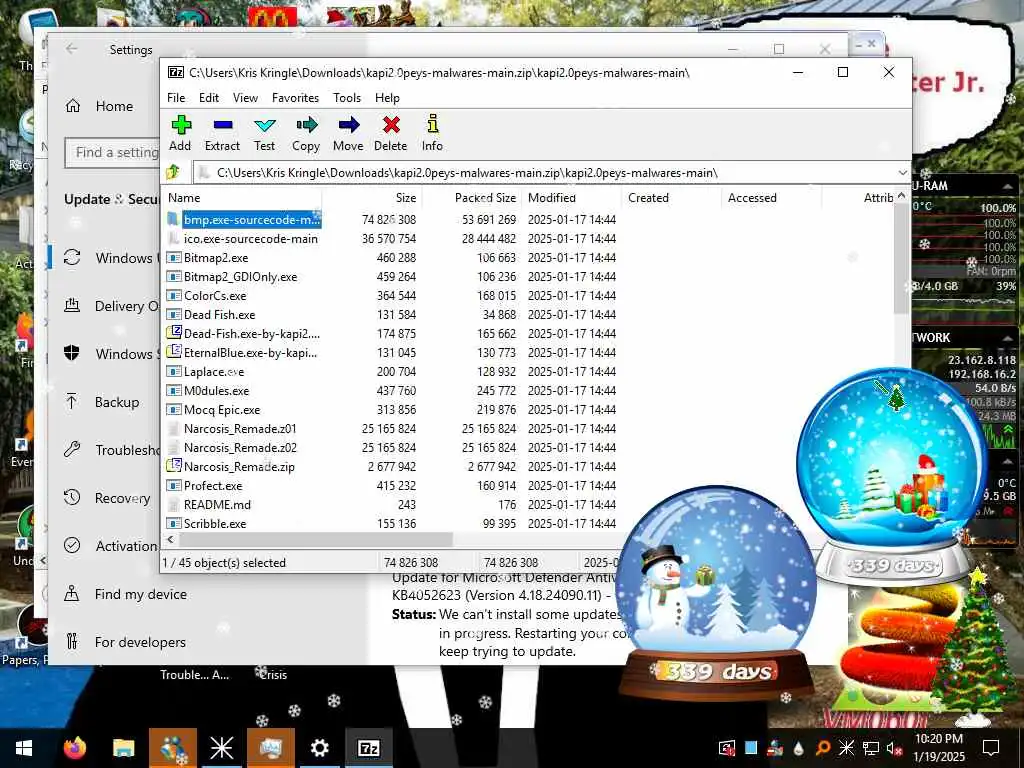Click the Move toolbar icon
This screenshot has width=1024, height=768.
pyautogui.click(x=348, y=133)
